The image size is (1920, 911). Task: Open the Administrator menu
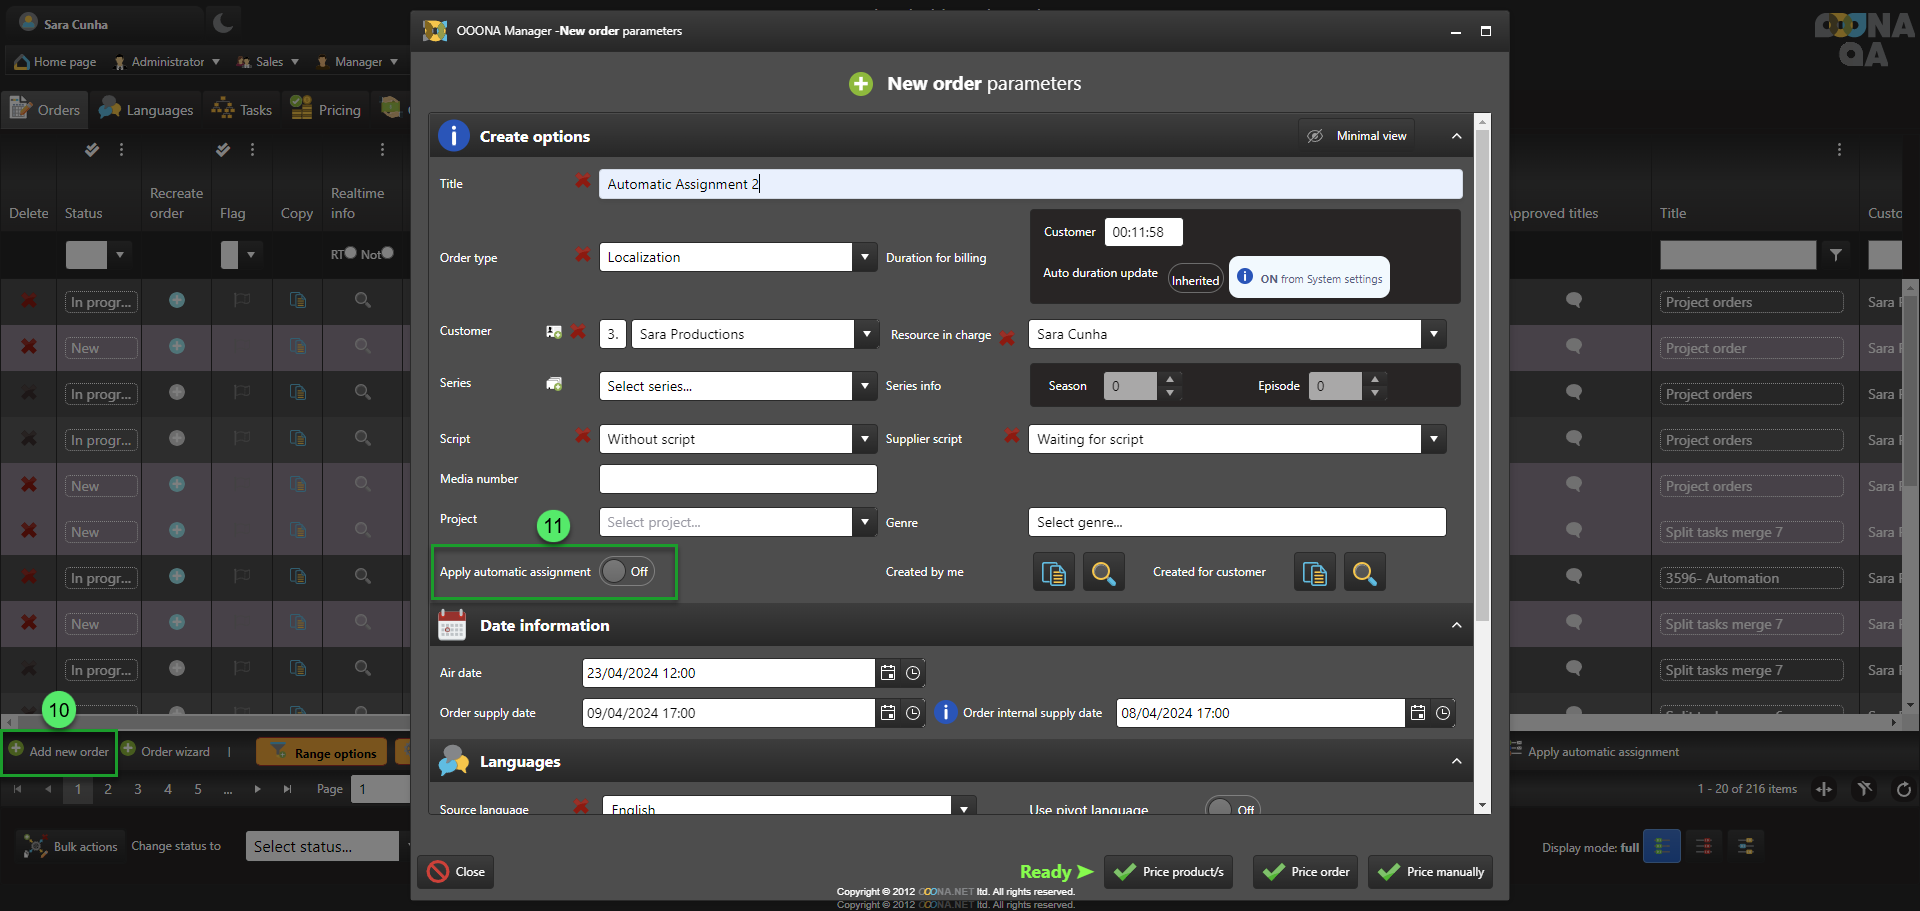pyautogui.click(x=167, y=62)
